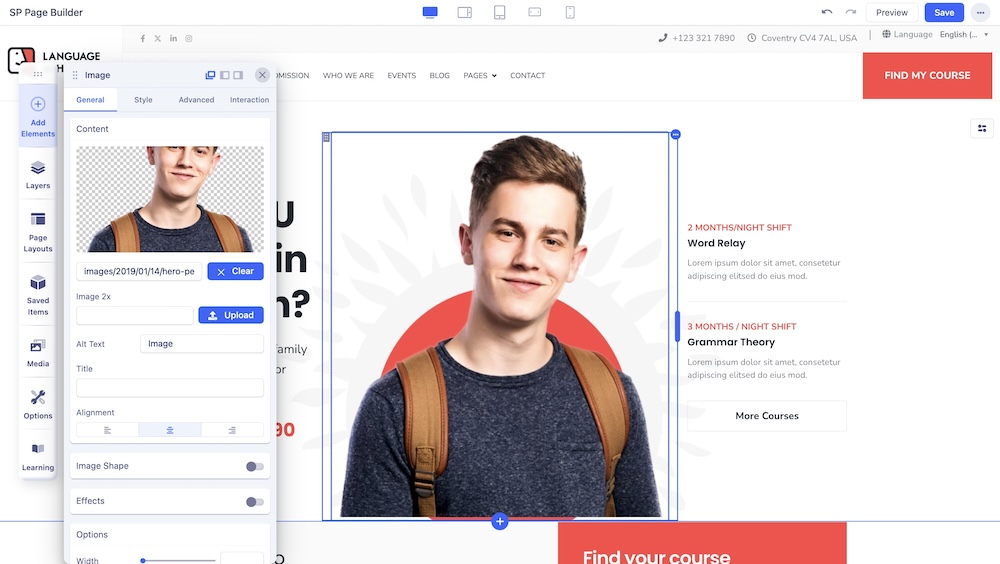Click the Word Relay course title
Screen dimensions: 1000x564
(716, 243)
